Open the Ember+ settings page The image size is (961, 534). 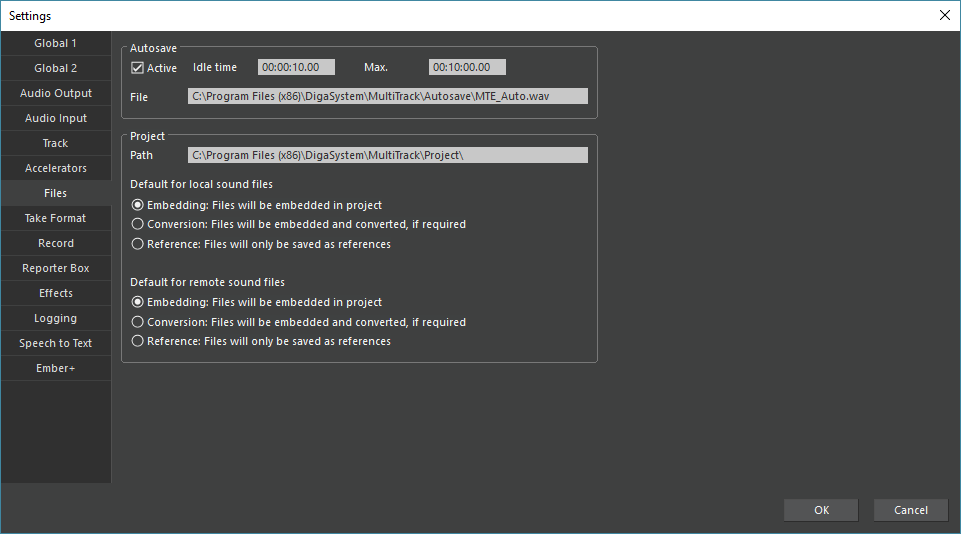(x=55, y=368)
